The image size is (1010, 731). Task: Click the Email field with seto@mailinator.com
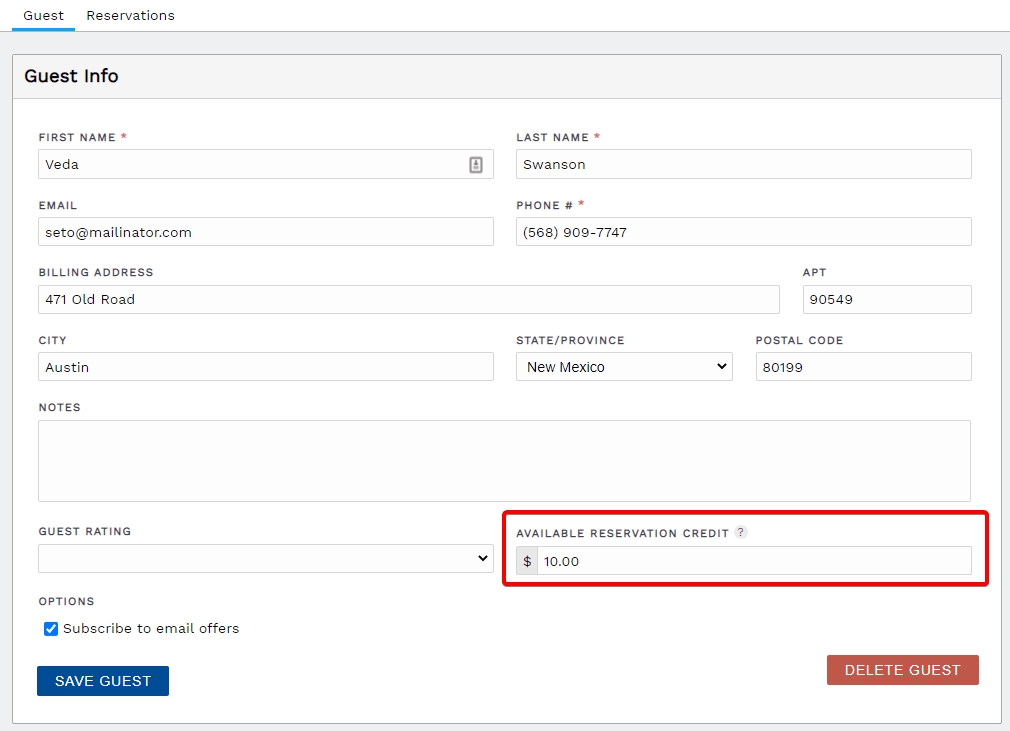click(x=265, y=231)
